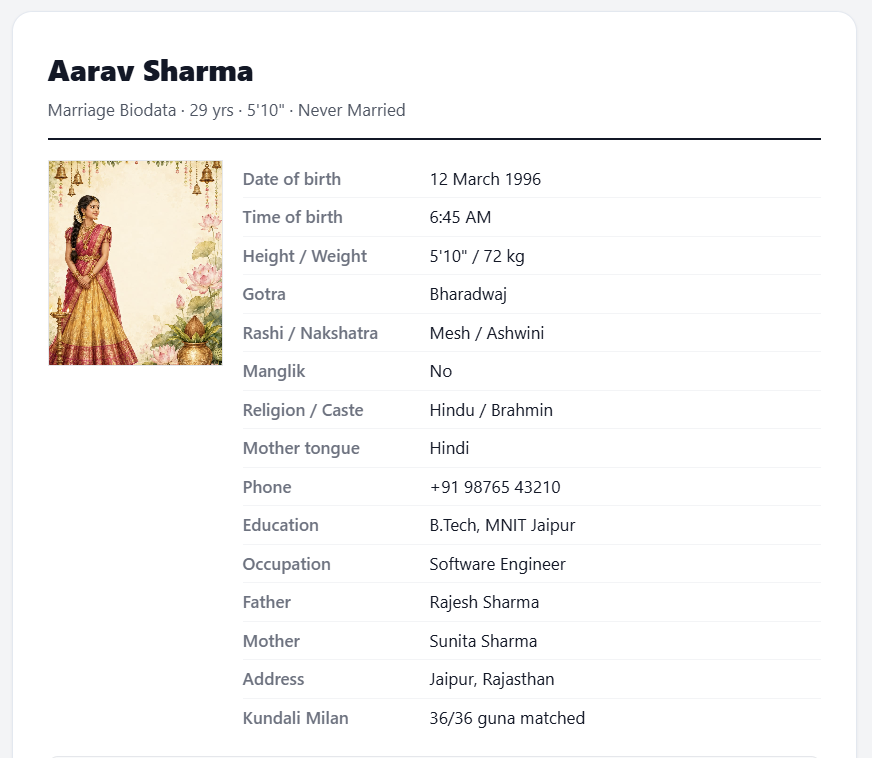Select the phone number +91 98765 43210

pos(495,487)
